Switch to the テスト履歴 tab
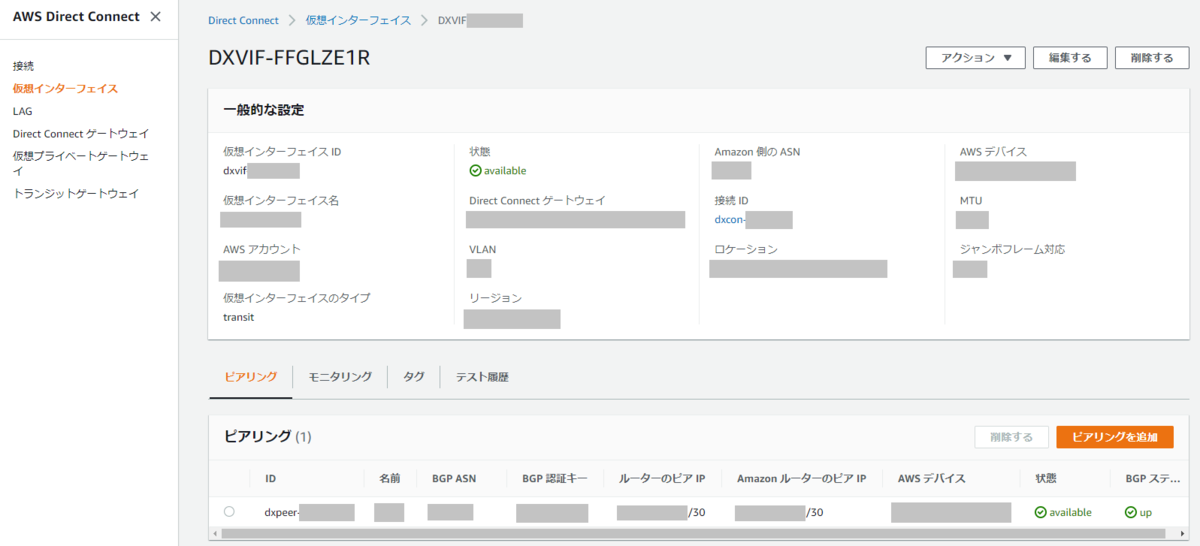This screenshot has width=1200, height=546. coord(482,377)
